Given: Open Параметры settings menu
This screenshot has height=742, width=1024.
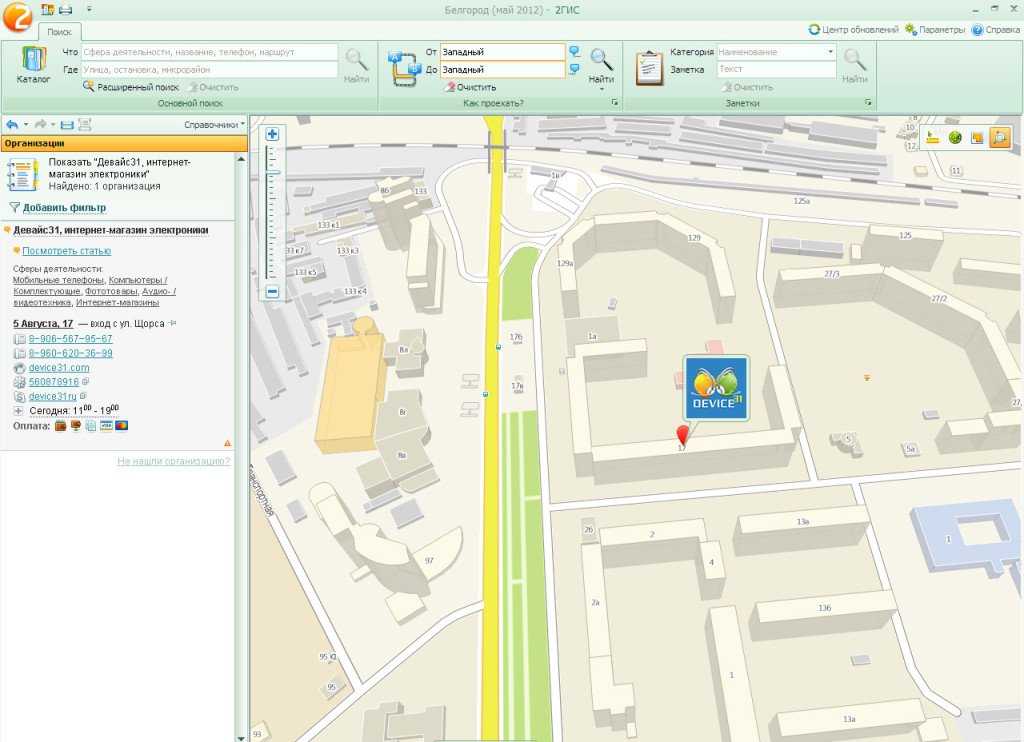Looking at the screenshot, I should (936, 30).
